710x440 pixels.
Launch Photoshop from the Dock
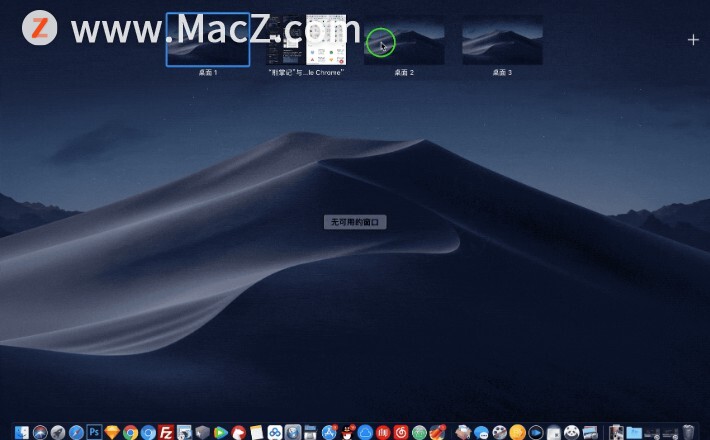(94, 432)
